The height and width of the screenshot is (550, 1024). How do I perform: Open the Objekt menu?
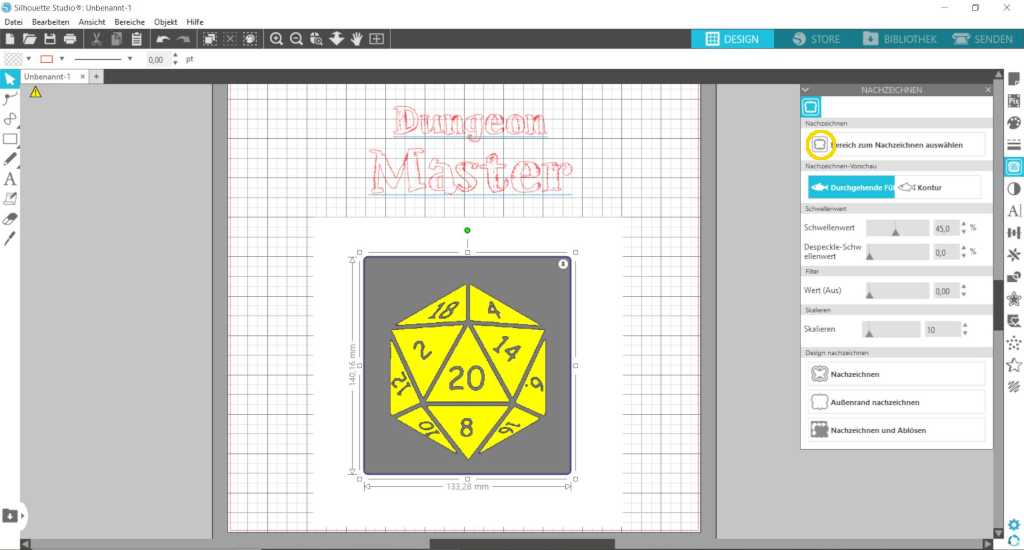(x=165, y=22)
